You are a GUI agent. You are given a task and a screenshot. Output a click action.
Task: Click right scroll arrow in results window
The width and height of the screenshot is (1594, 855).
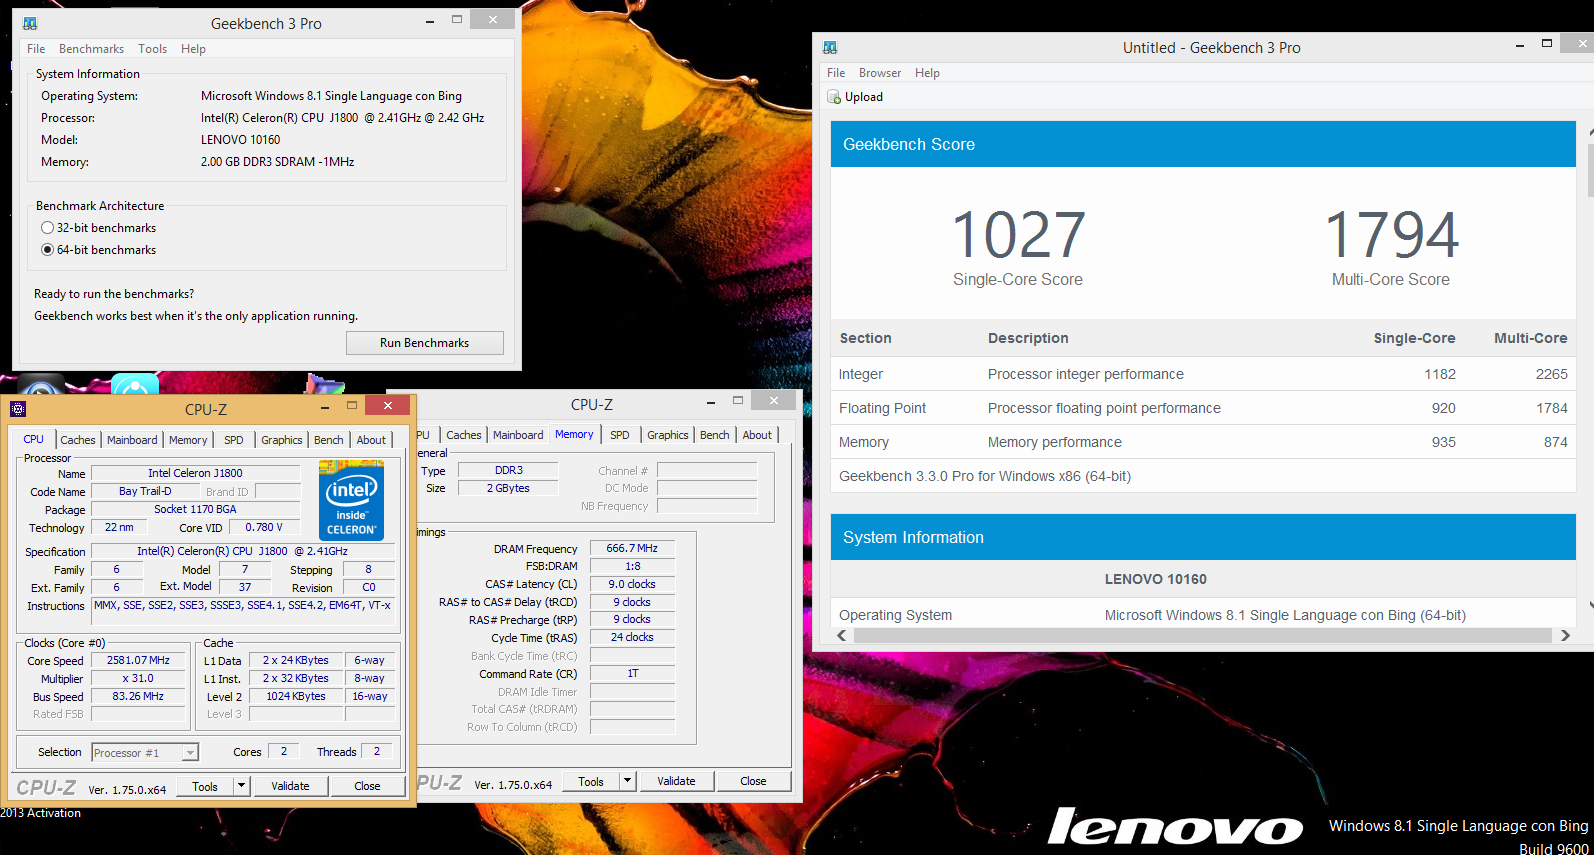(x=1565, y=636)
